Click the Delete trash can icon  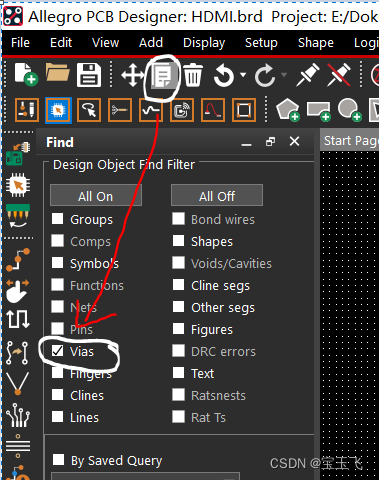coord(193,75)
